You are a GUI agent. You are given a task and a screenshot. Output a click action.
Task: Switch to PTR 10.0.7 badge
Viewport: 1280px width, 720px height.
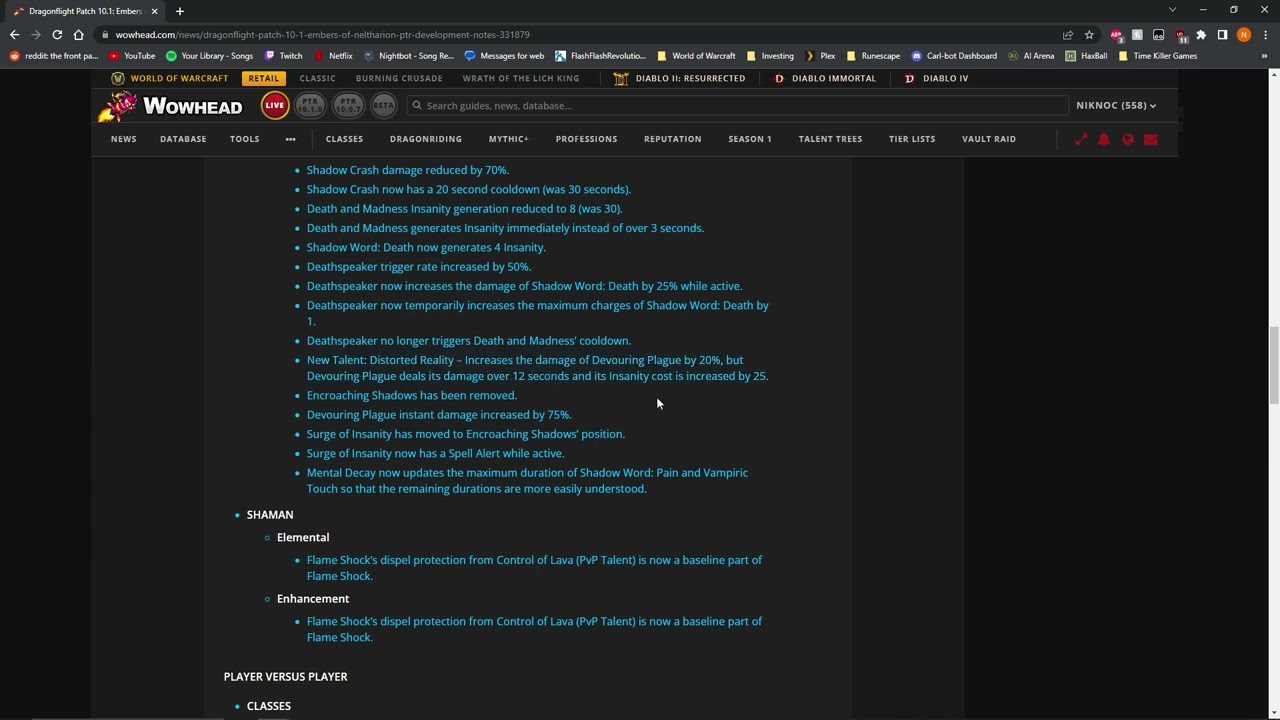click(x=348, y=105)
